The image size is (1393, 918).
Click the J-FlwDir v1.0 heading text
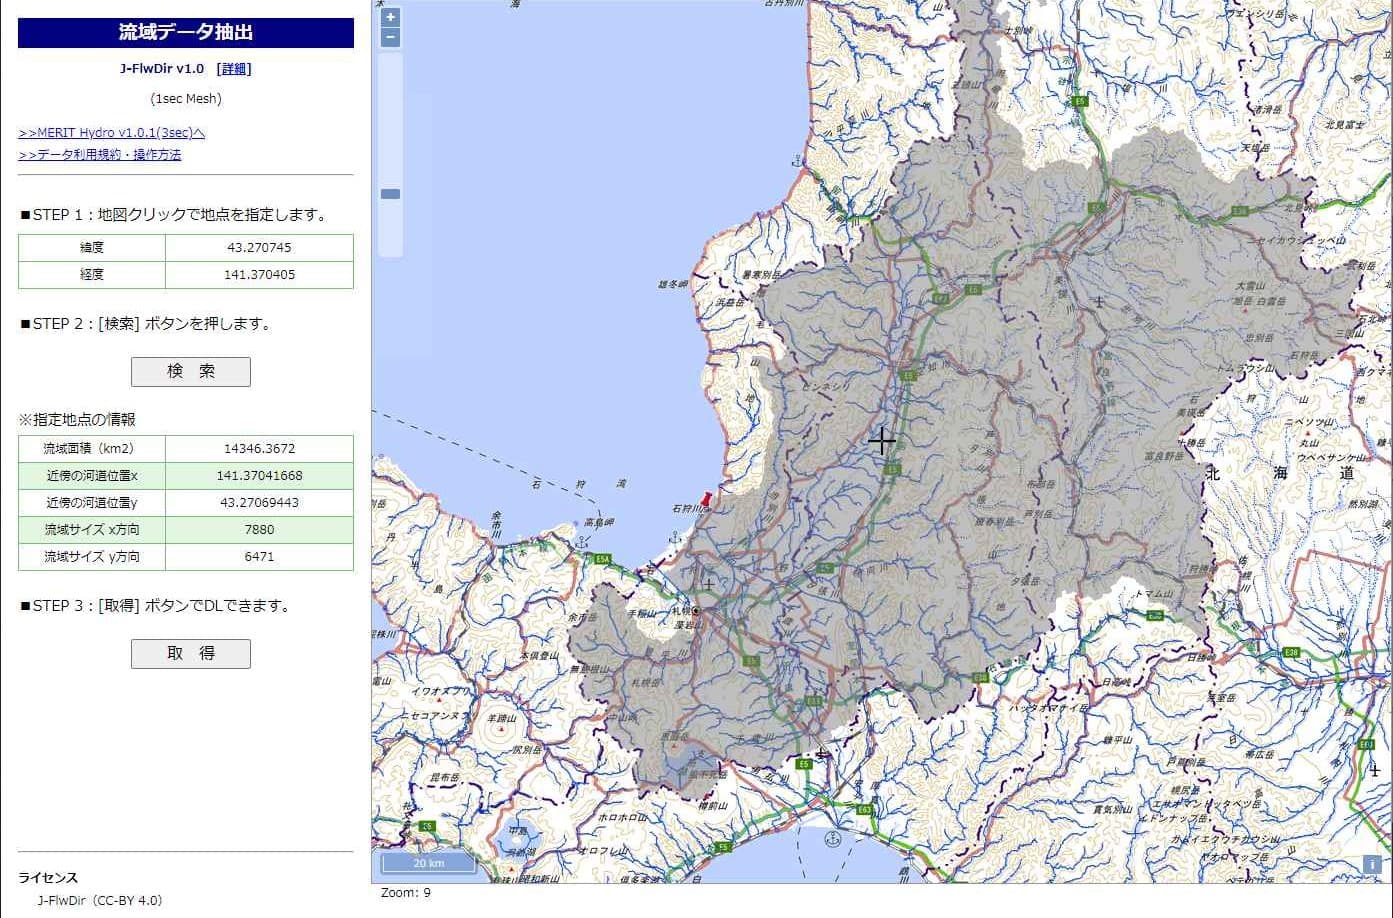[161, 69]
